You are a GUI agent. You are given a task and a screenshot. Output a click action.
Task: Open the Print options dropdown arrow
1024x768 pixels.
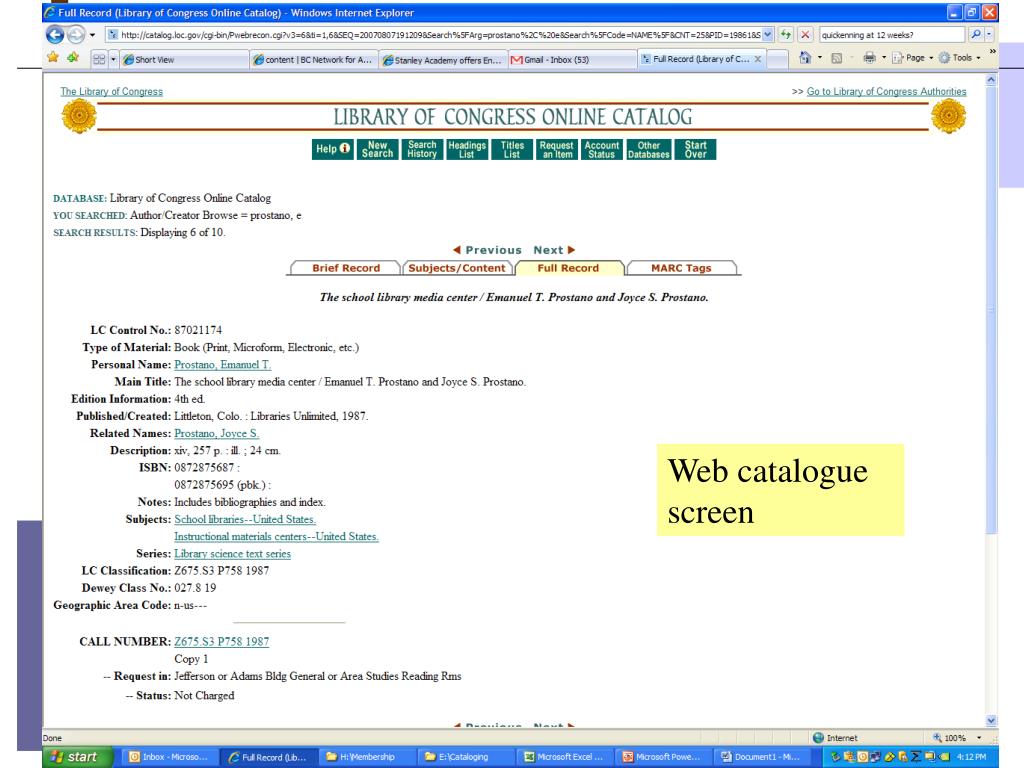tap(884, 58)
